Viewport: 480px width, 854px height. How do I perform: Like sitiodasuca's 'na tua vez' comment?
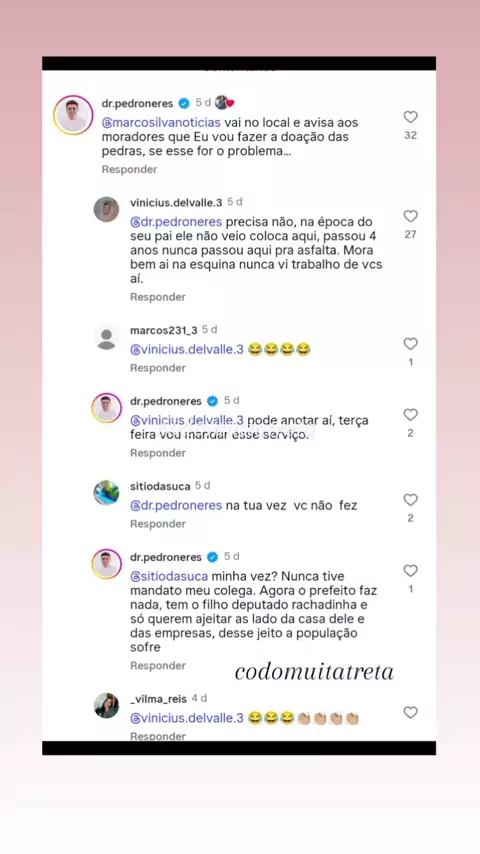coord(410,499)
